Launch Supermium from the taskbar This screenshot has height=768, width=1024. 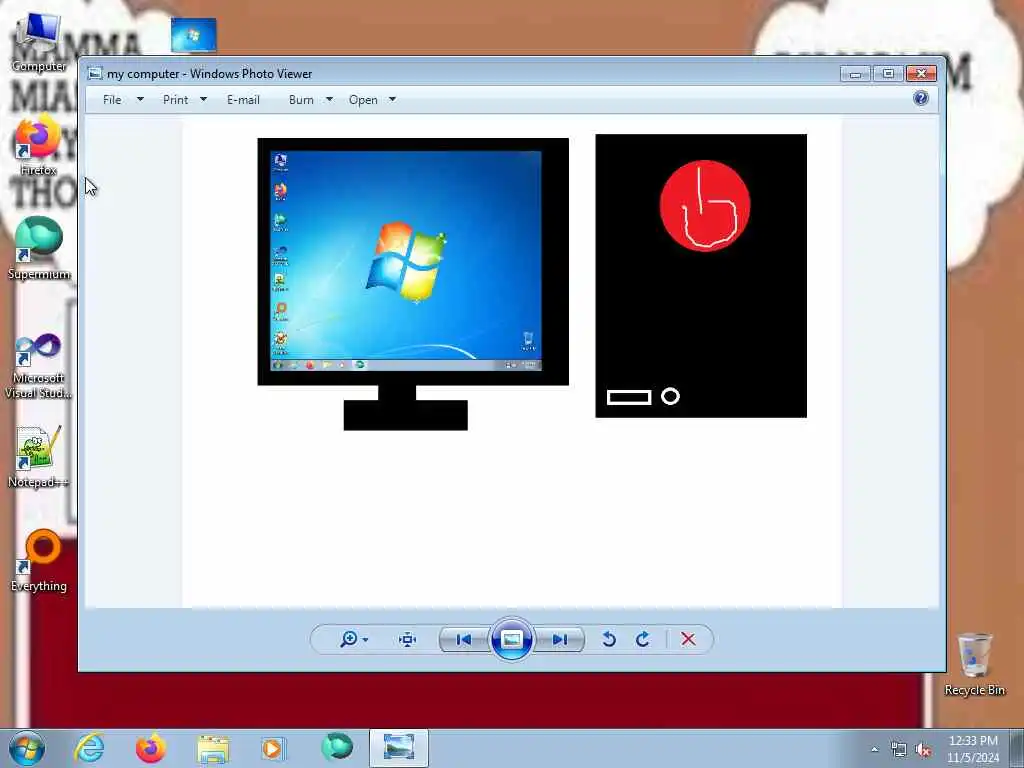[x=337, y=747]
